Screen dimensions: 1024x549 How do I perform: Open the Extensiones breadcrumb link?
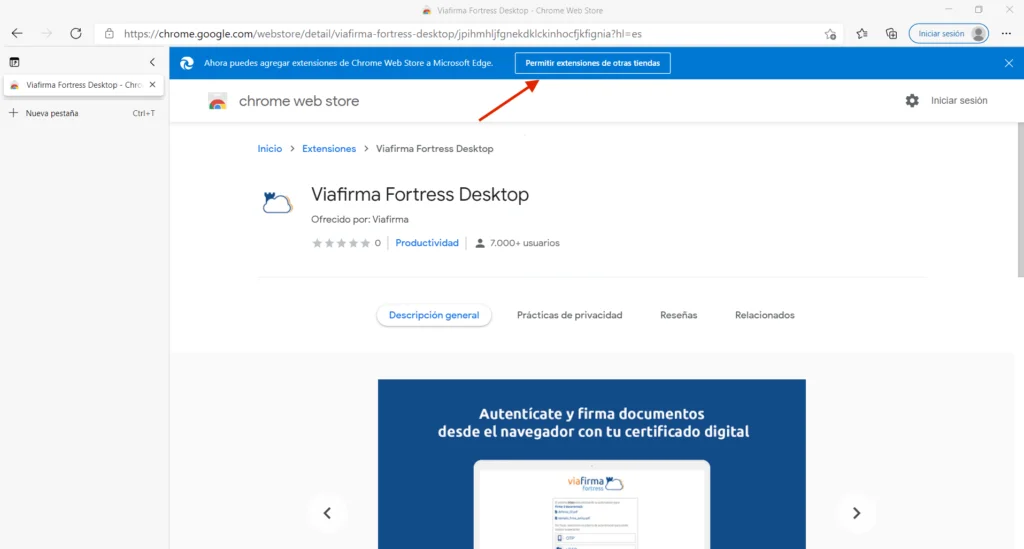coord(328,149)
